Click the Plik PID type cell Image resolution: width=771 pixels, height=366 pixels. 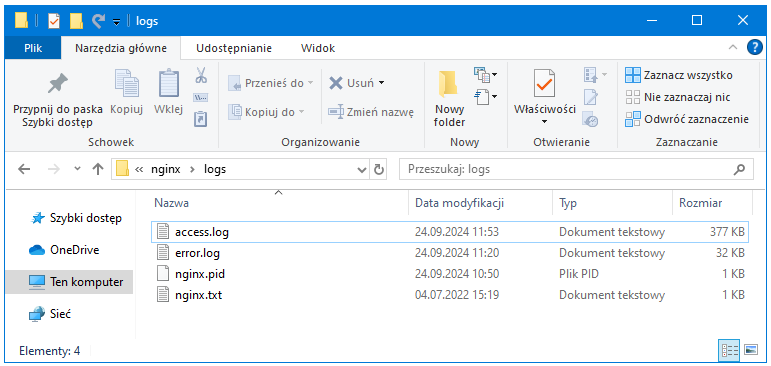click(579, 274)
